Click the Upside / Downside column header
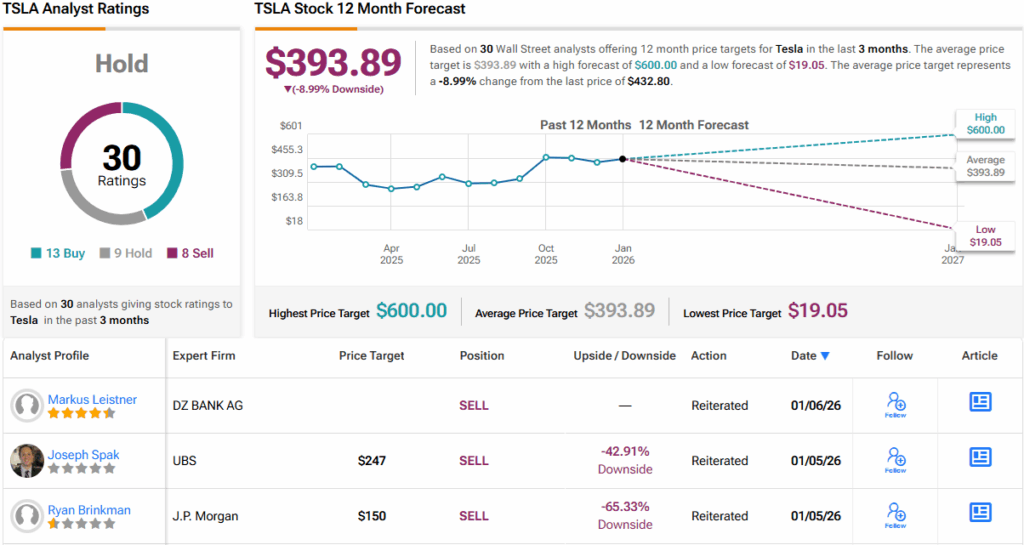 (x=624, y=356)
